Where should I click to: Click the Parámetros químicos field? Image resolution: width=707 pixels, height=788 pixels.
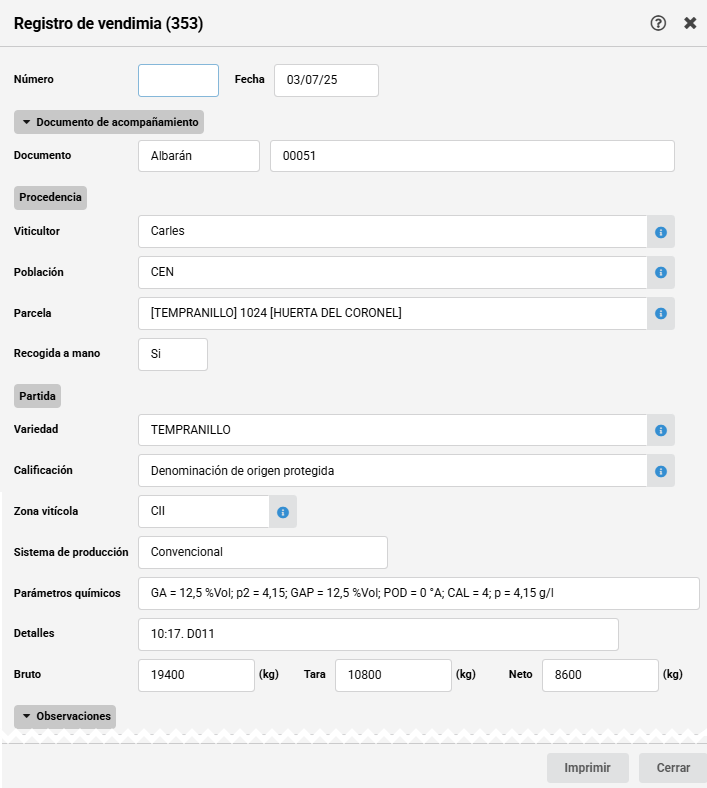419,594
